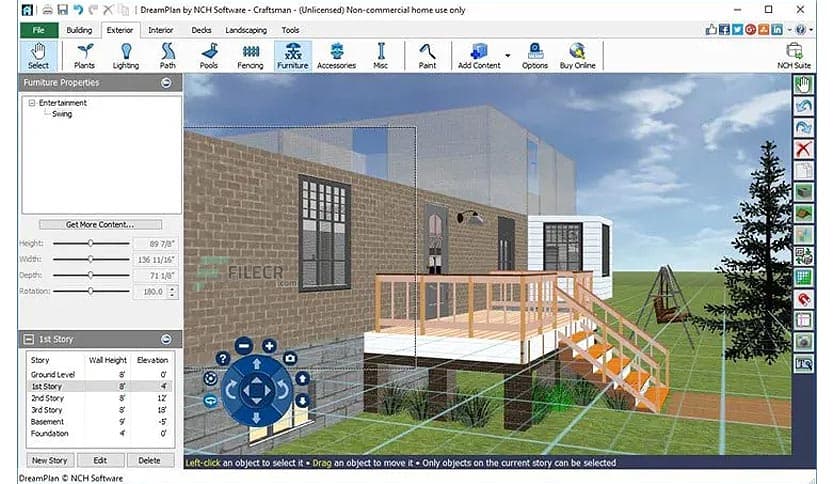Click the Height slider handle

click(x=91, y=243)
